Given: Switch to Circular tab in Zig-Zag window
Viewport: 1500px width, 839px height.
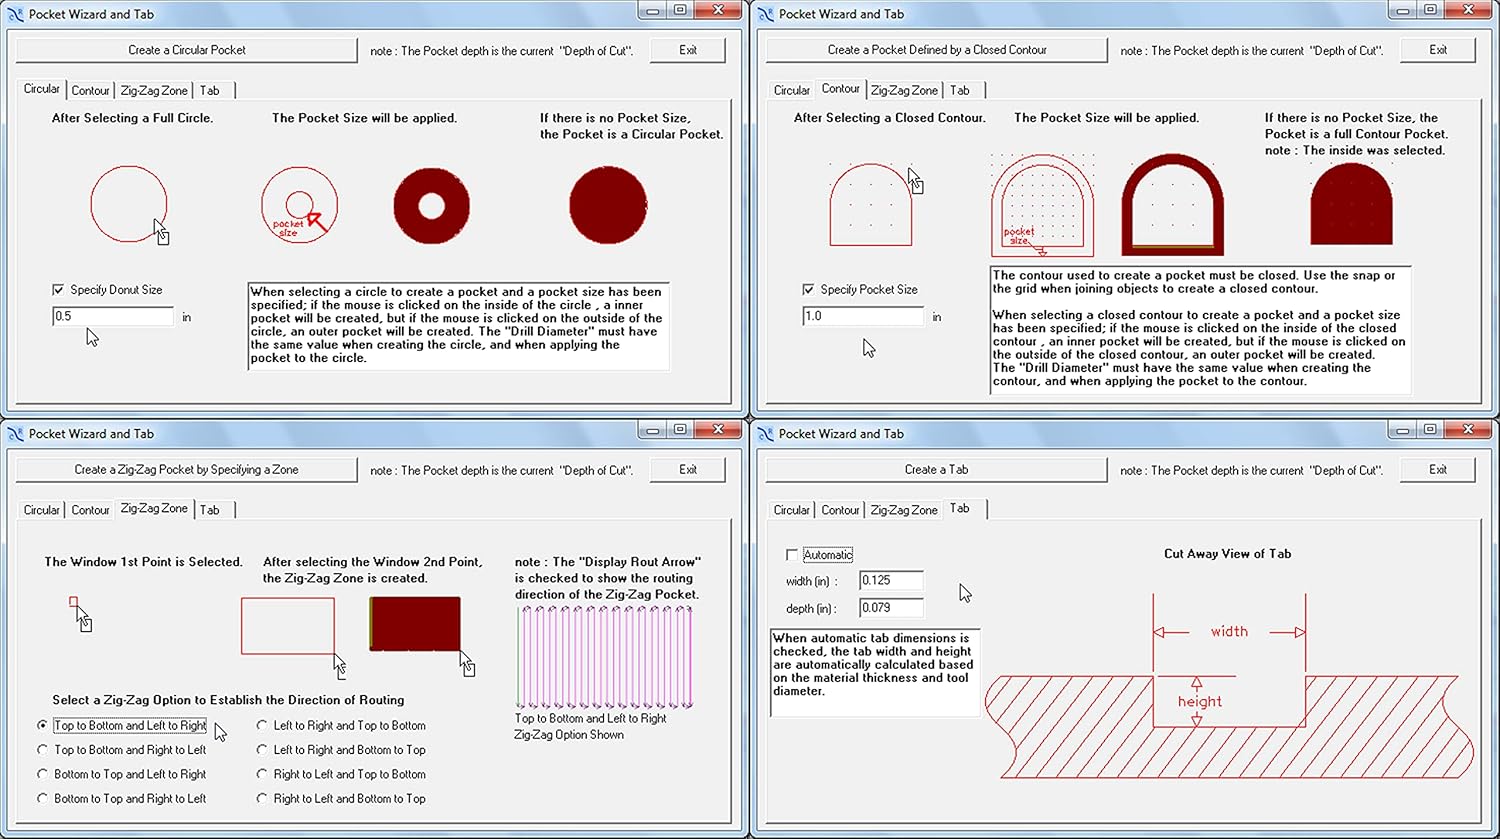Looking at the screenshot, I should coord(42,510).
